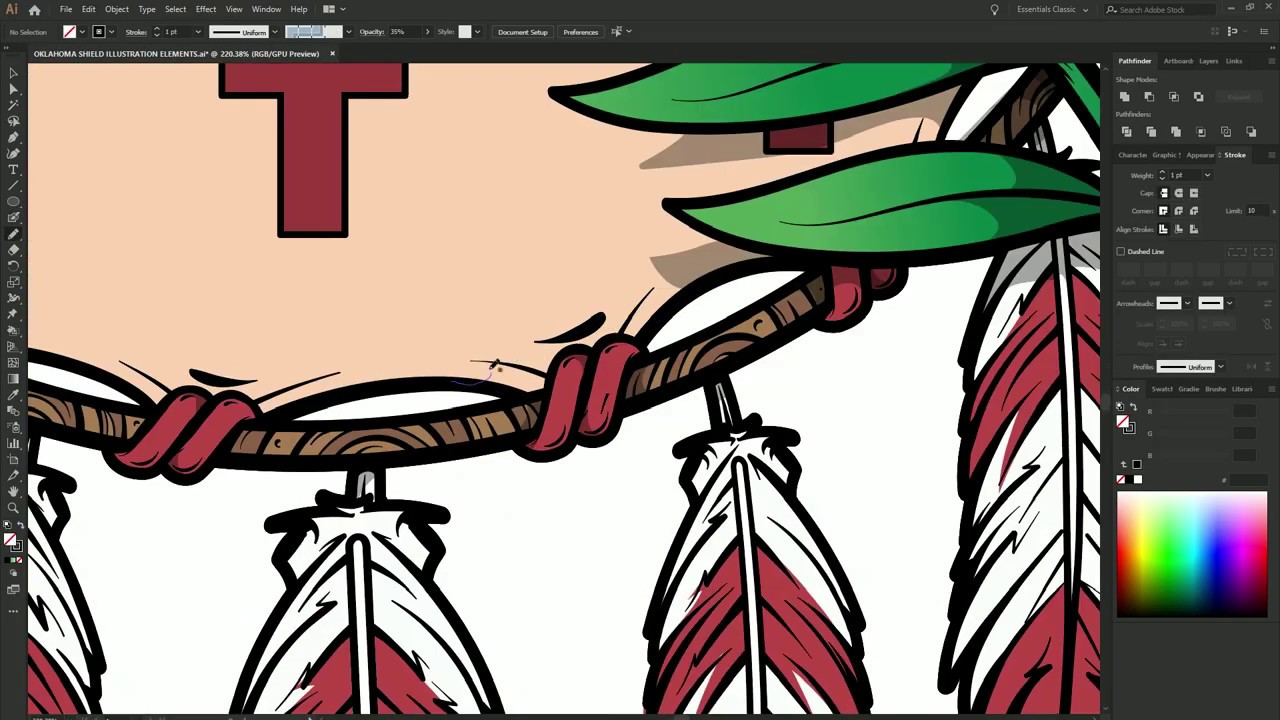Click the Minus Back pathfinder icon
The image size is (1280, 720).
[1251, 132]
